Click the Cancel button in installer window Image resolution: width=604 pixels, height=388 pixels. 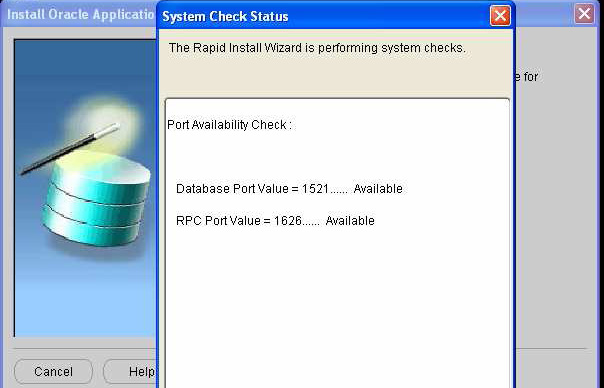53,371
